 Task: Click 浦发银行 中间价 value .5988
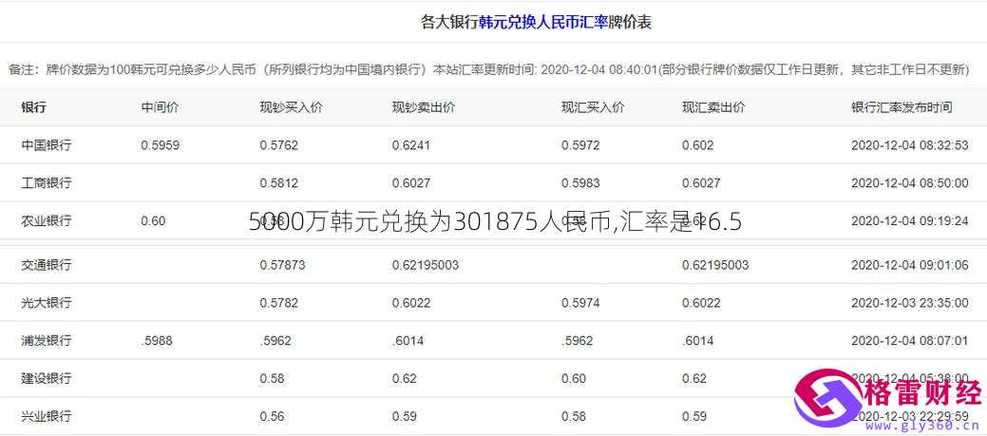pos(157,340)
